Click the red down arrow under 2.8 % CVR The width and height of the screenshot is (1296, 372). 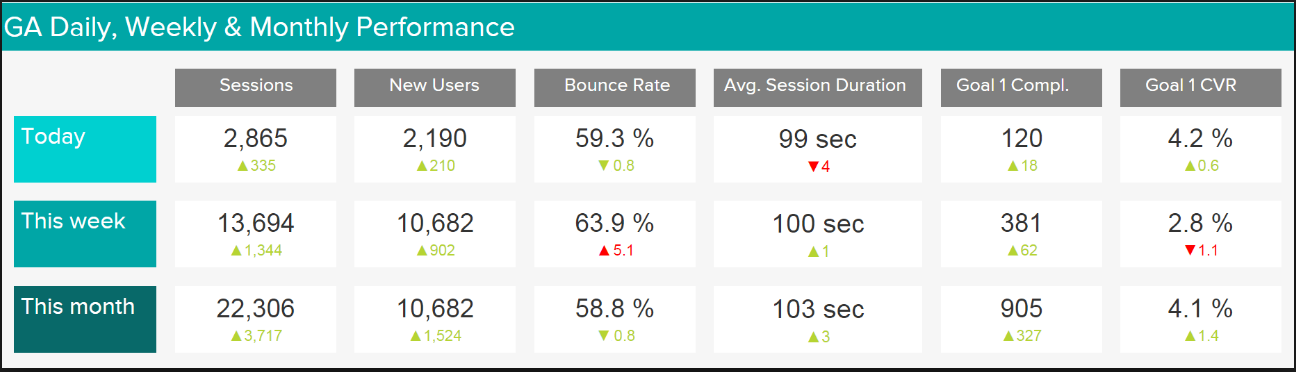[1189, 251]
